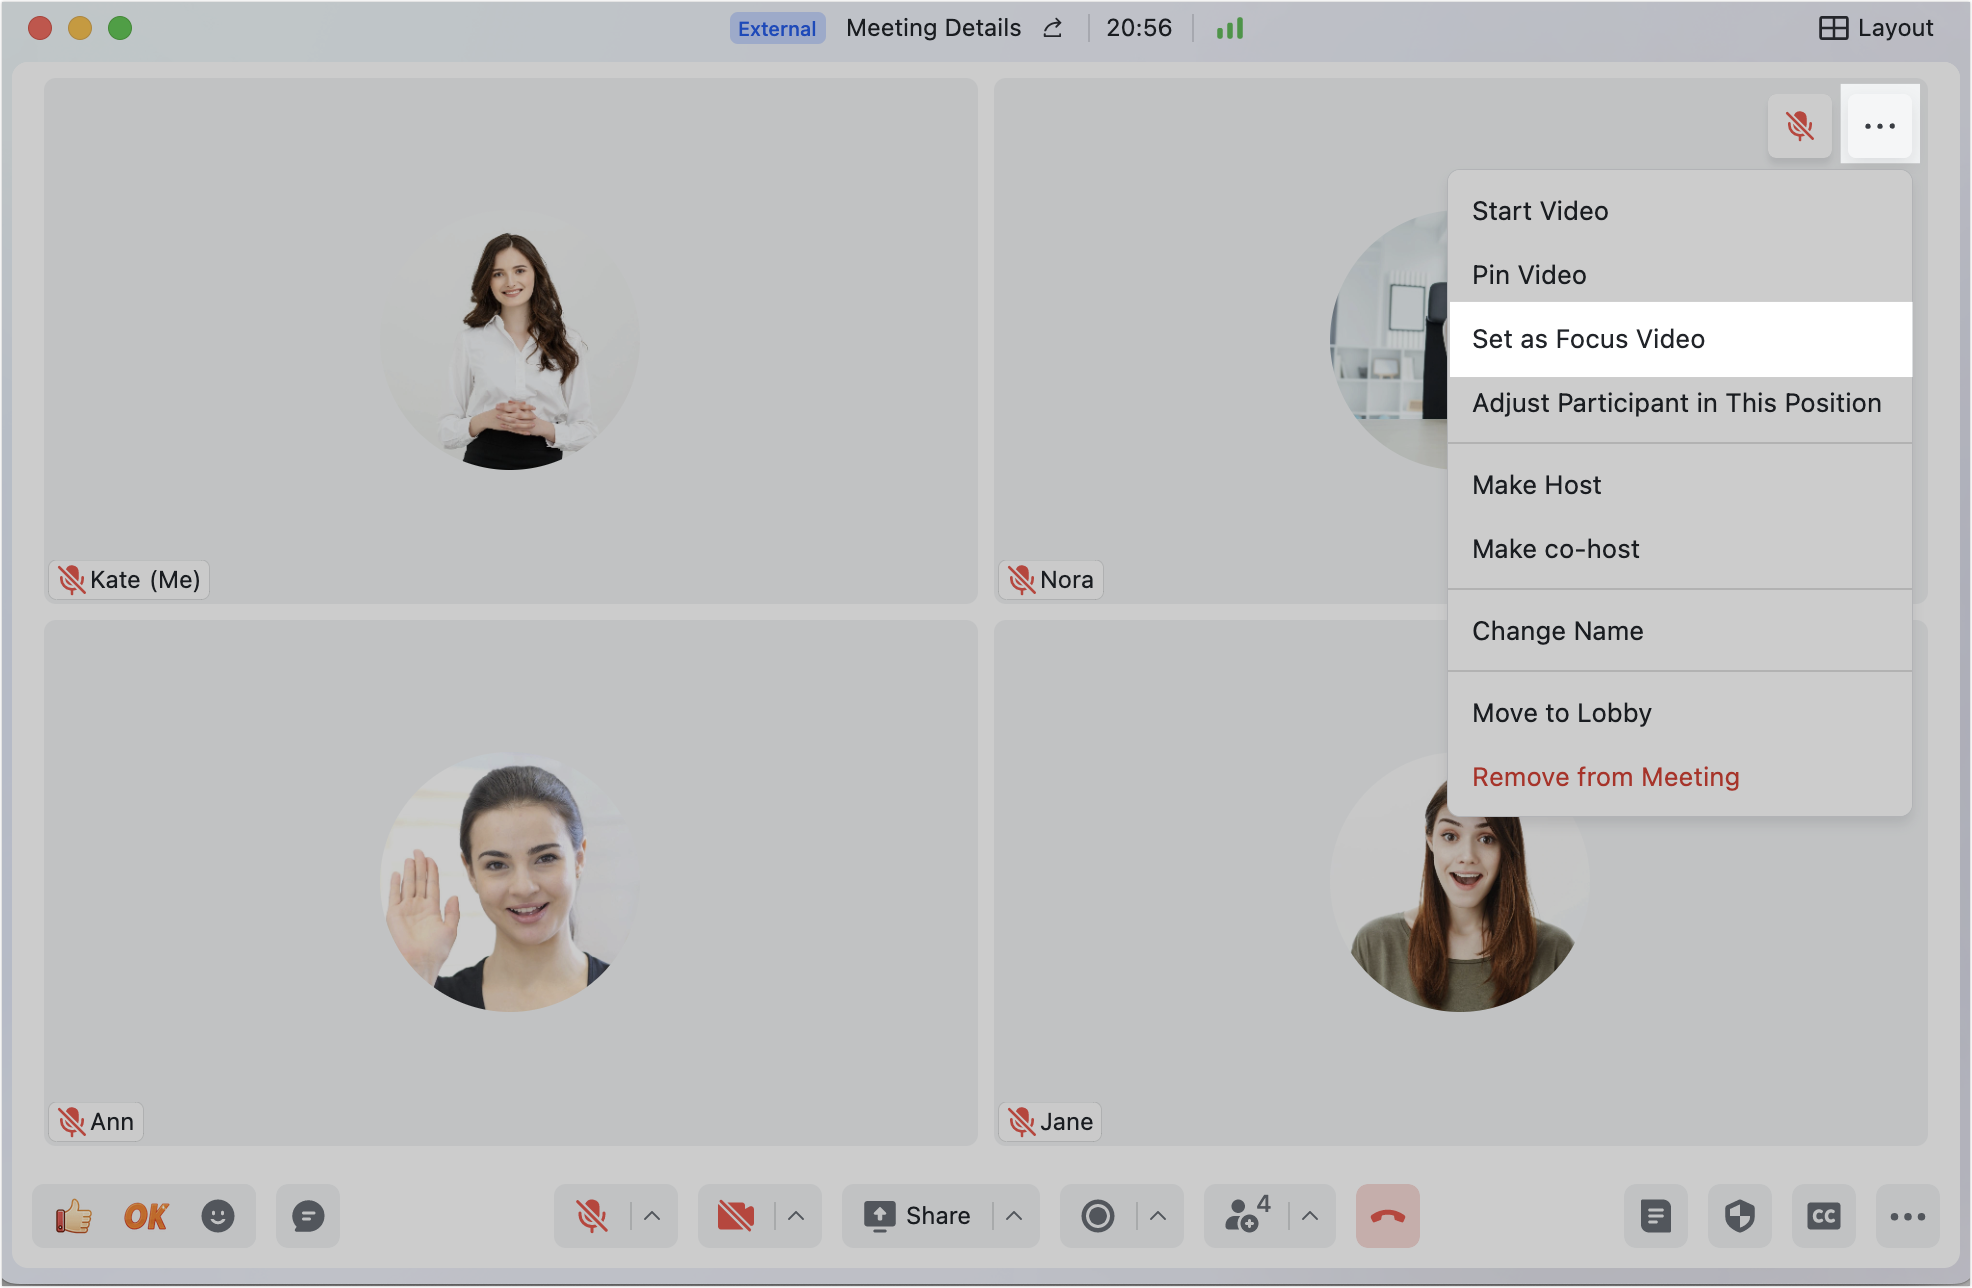The image size is (1972, 1288).
Task: Open the security shield icon
Action: (x=1740, y=1216)
